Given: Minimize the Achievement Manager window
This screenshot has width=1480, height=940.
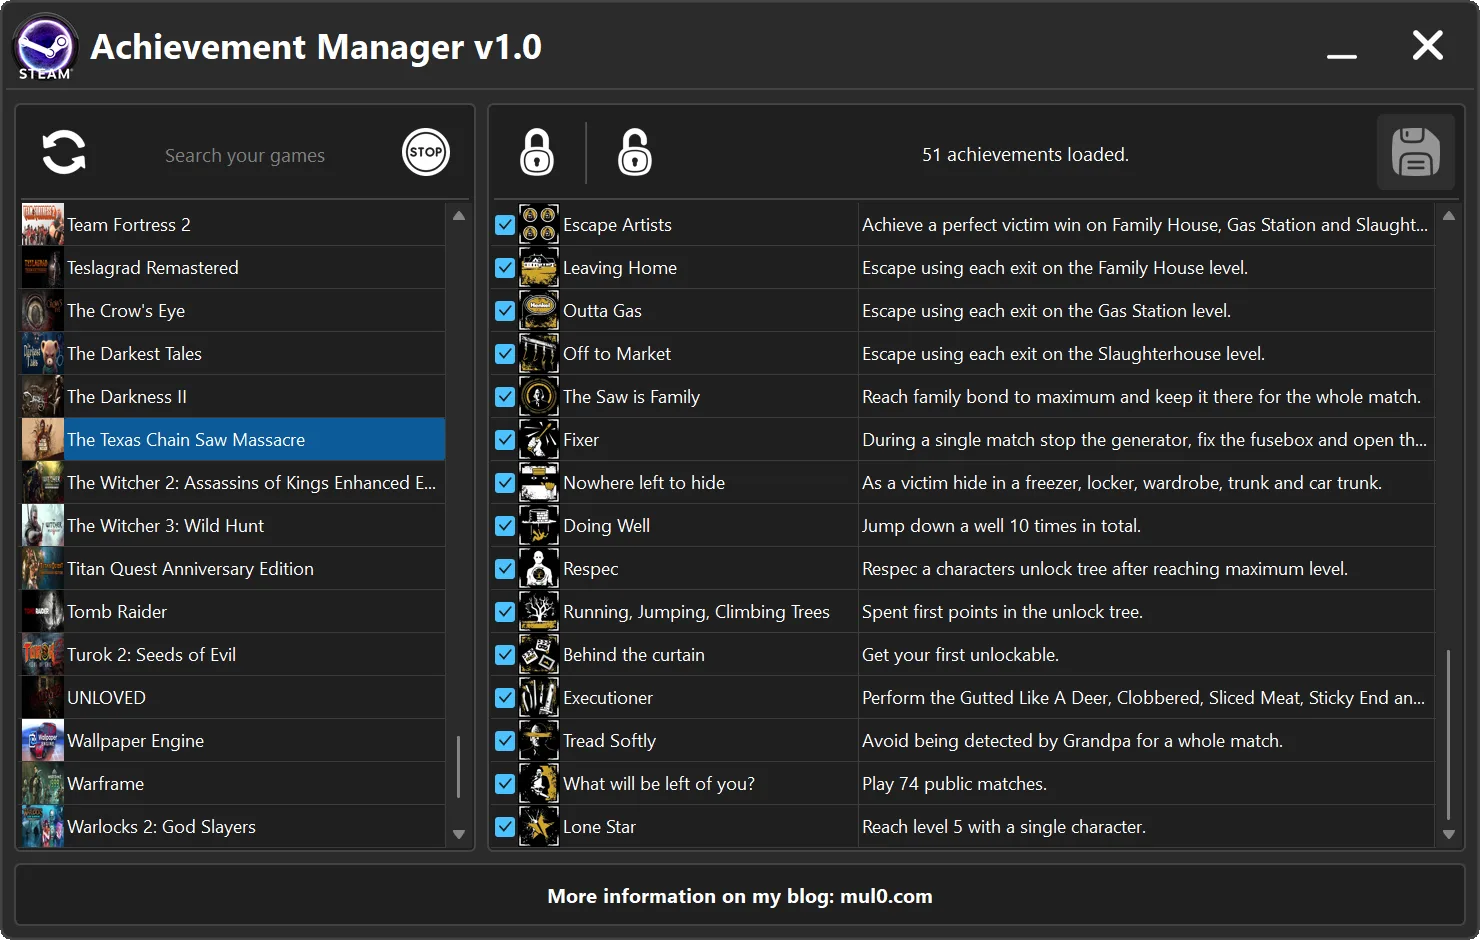Looking at the screenshot, I should [1342, 56].
